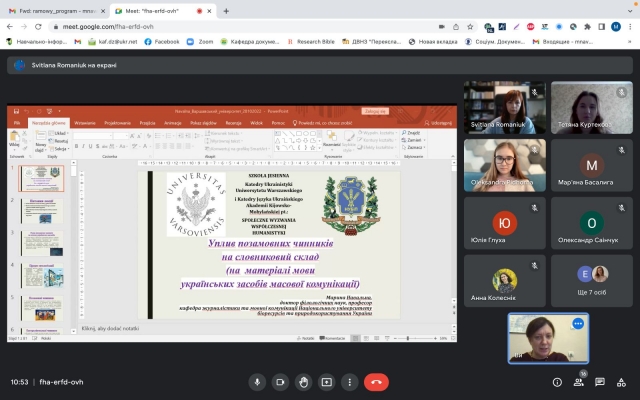Open kaf.dz@ukr.net bookmark
Screen dimensions: 640x400
point(113,42)
